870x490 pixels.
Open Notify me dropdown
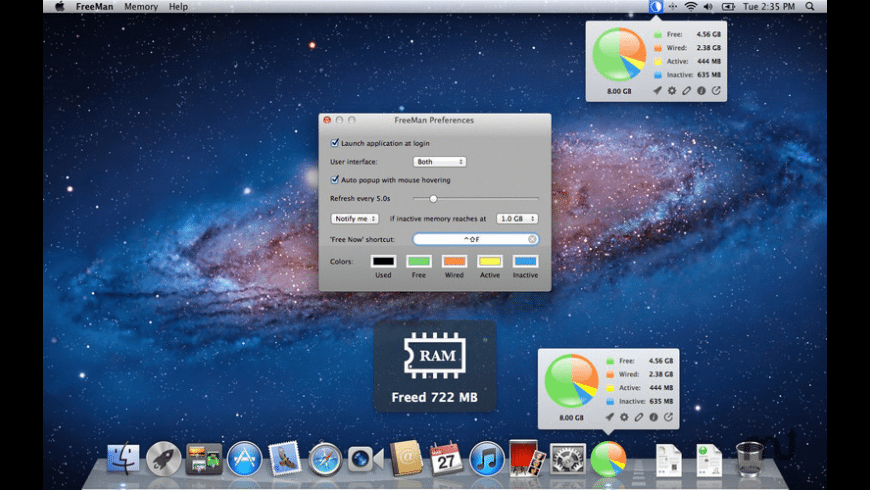(355, 219)
